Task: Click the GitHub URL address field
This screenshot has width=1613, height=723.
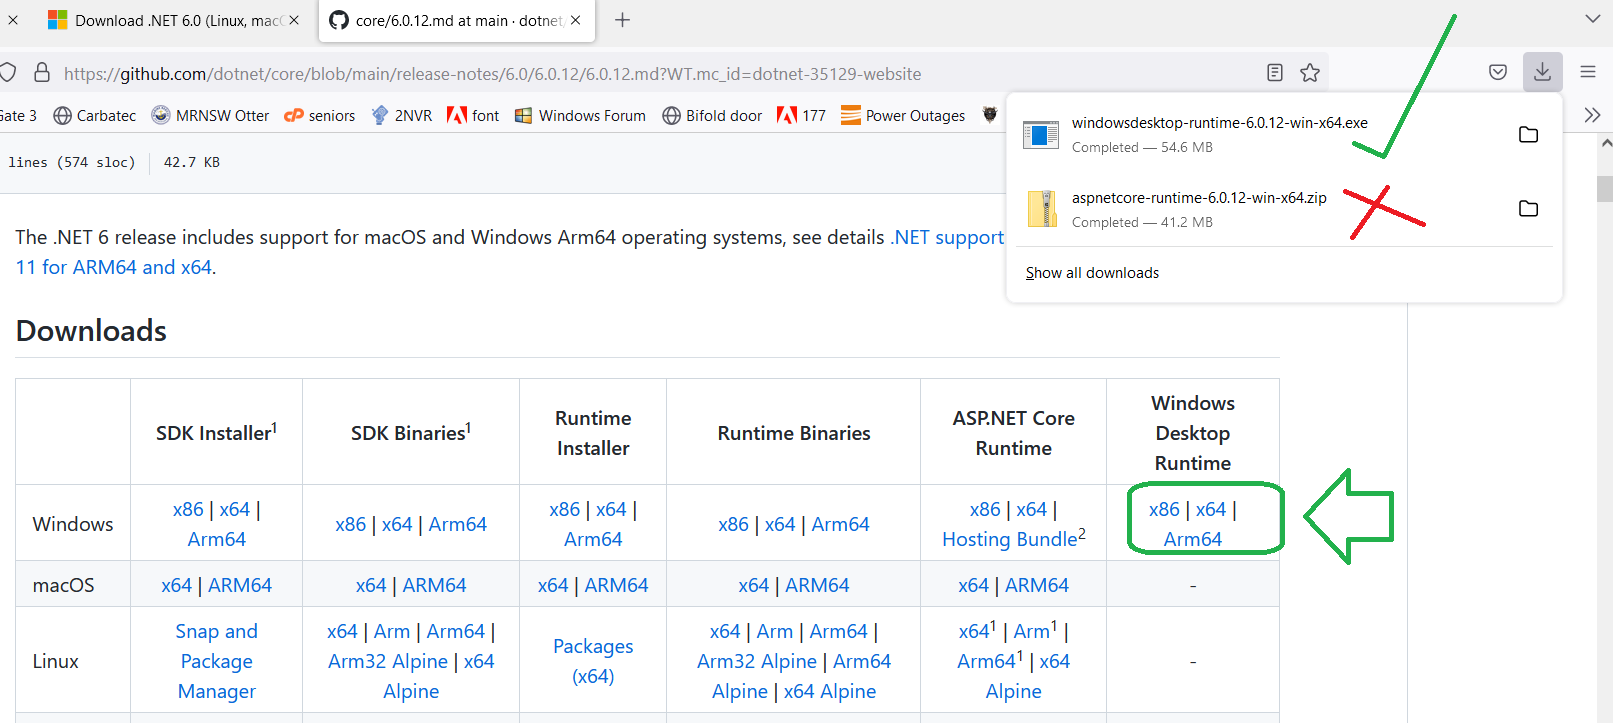Action: pyautogui.click(x=492, y=74)
